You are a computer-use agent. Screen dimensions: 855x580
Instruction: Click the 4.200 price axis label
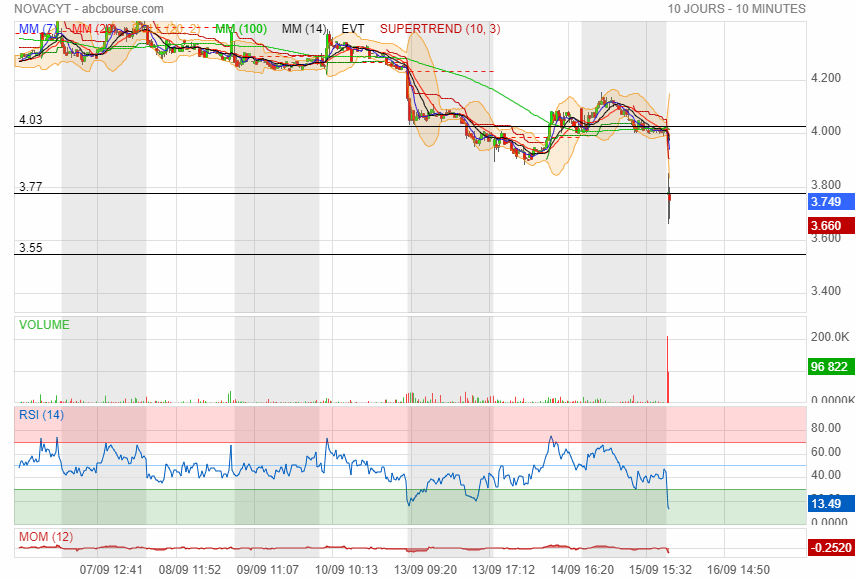pos(826,78)
